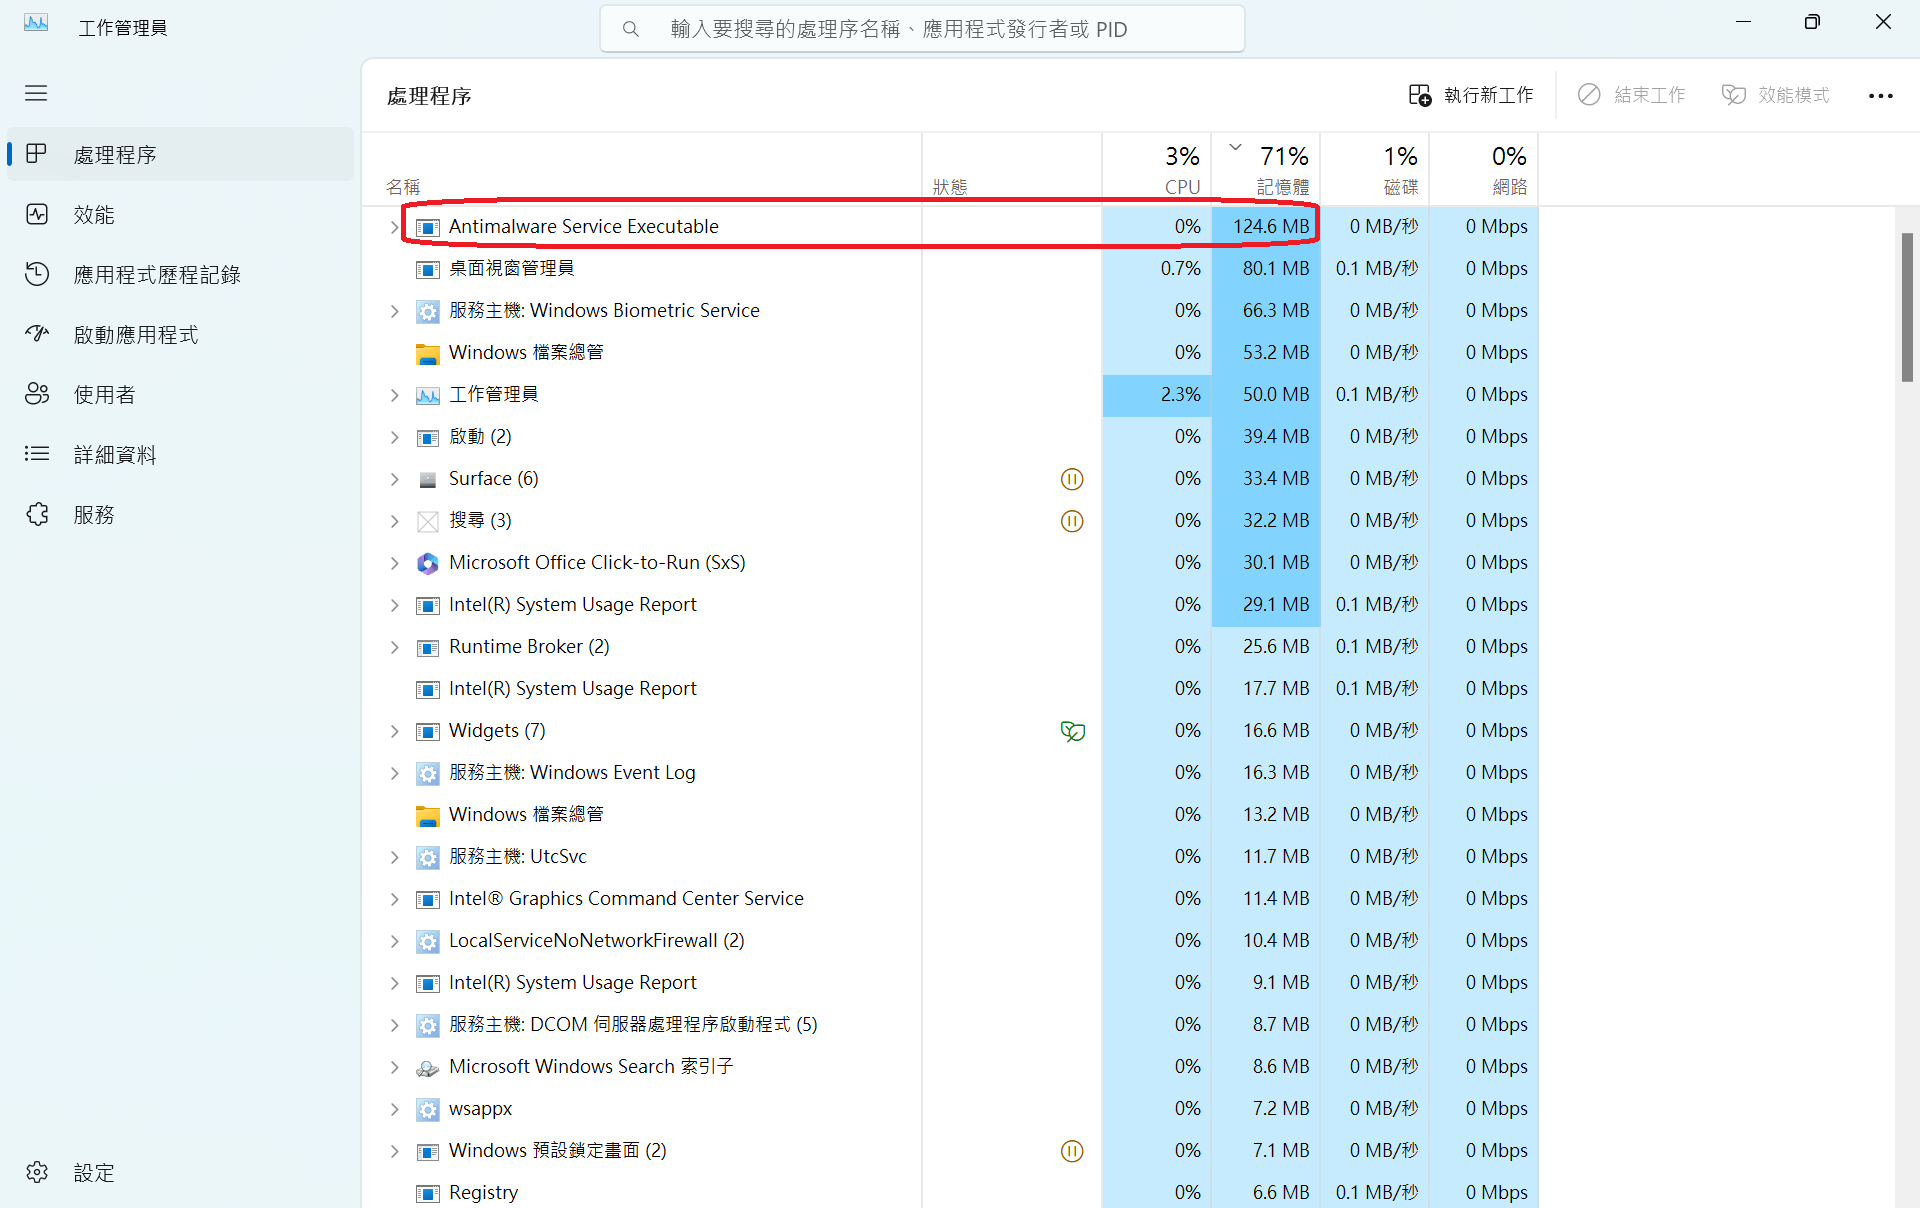Click the vertical scrollbar thumb
The image size is (1920, 1208).
click(x=1907, y=306)
